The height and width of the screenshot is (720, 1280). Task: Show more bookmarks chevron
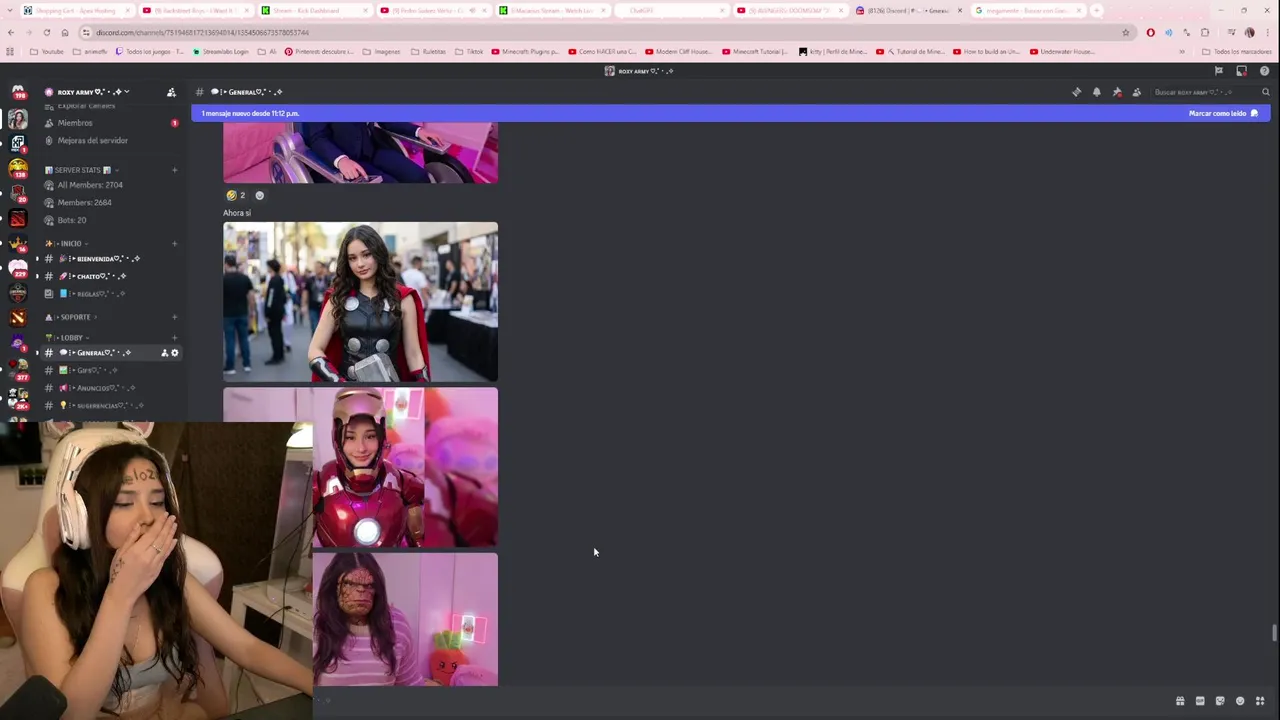coord(1182,51)
